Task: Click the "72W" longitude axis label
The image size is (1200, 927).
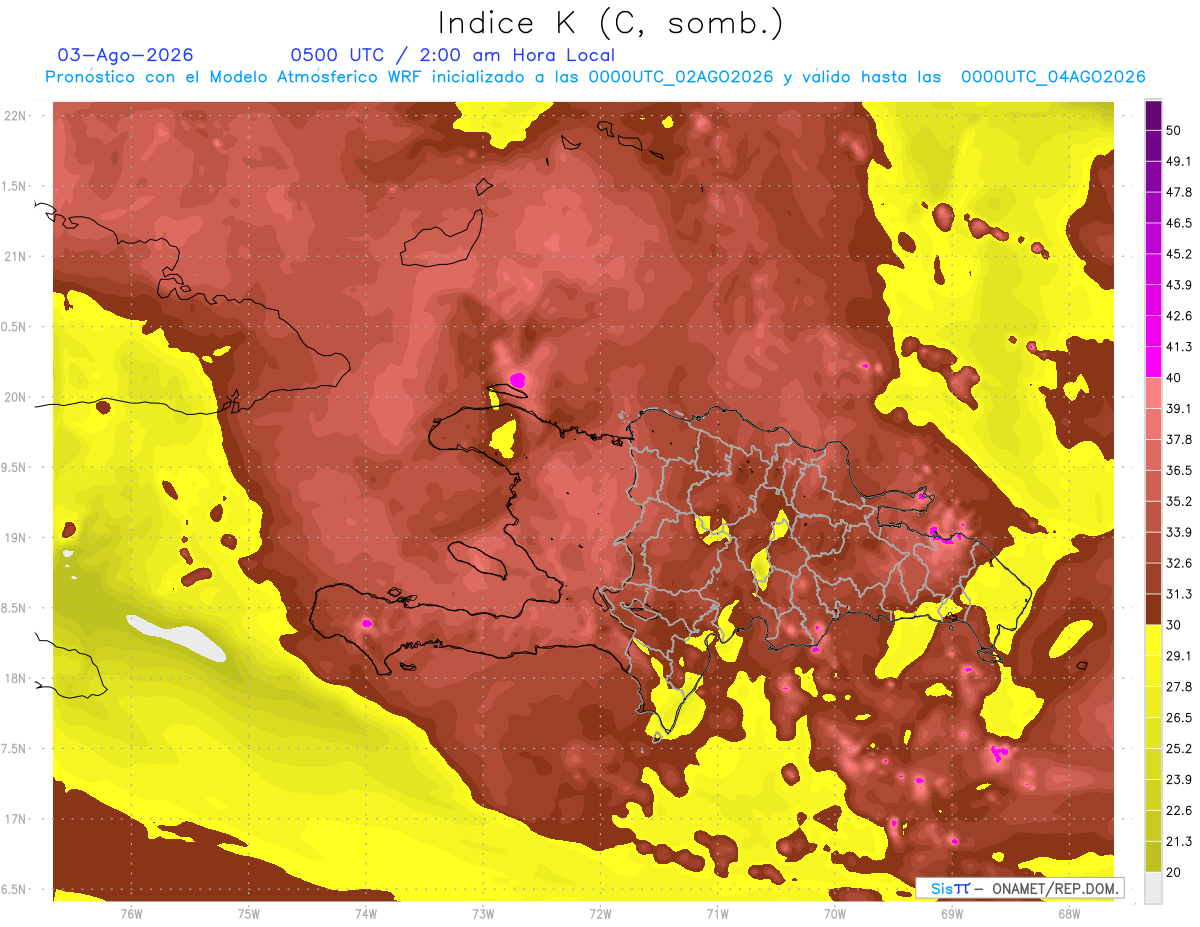Action: [600, 914]
